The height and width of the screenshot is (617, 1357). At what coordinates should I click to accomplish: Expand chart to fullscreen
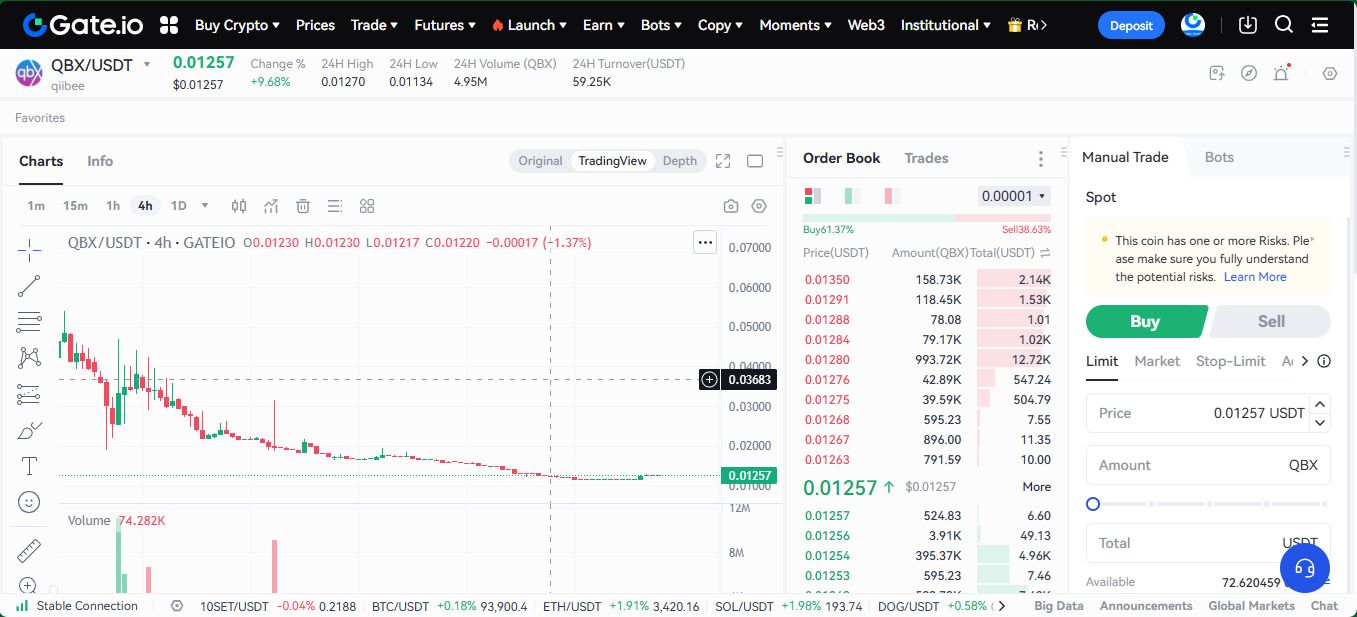pyautogui.click(x=723, y=161)
